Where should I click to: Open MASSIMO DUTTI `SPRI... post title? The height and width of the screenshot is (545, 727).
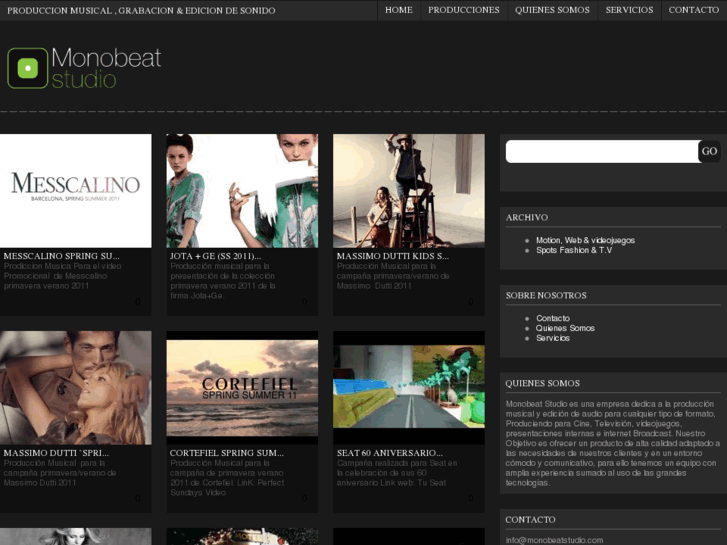tap(56, 453)
